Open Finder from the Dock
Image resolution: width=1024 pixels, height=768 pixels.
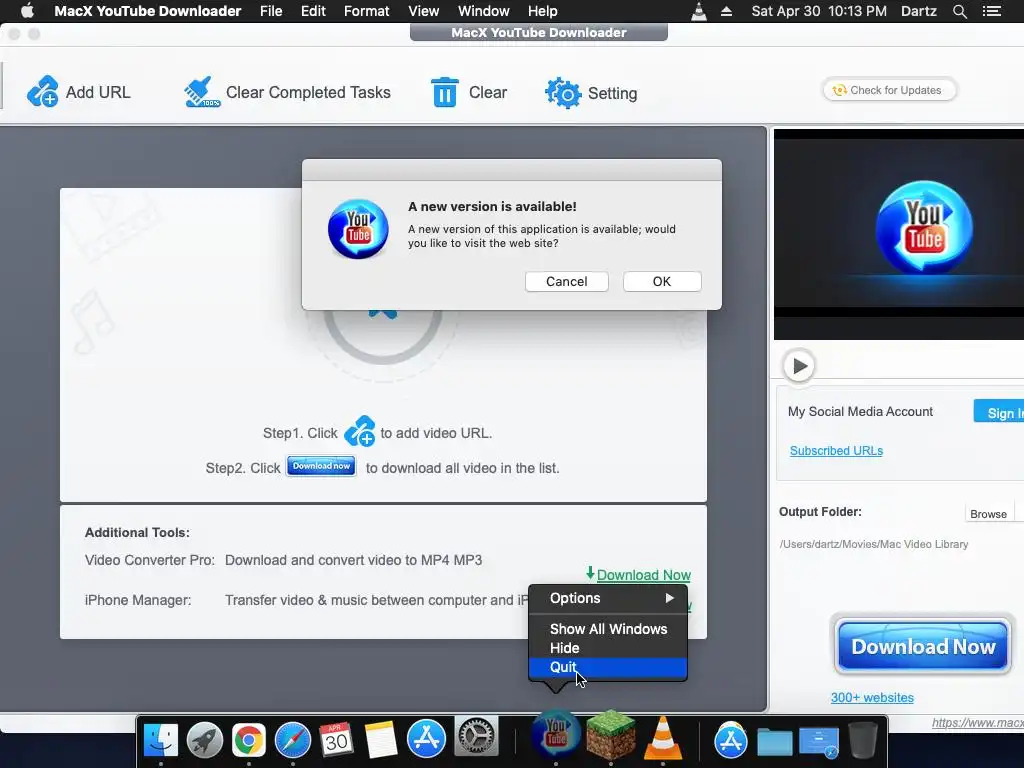click(161, 740)
